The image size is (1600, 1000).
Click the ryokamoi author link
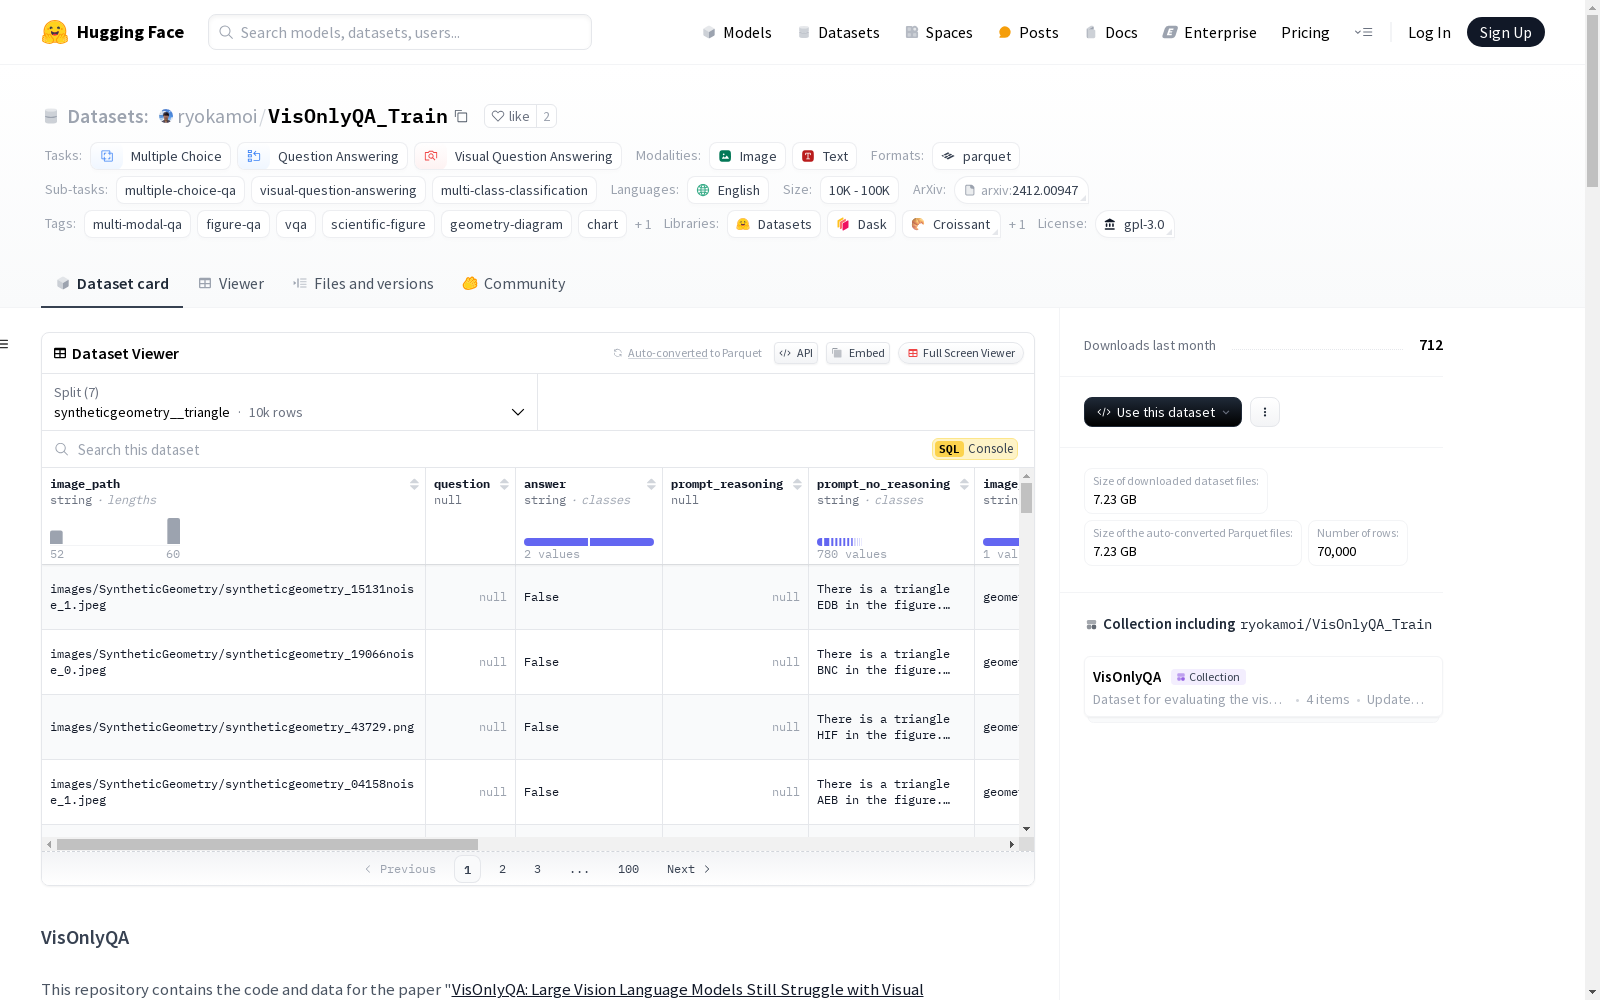217,116
